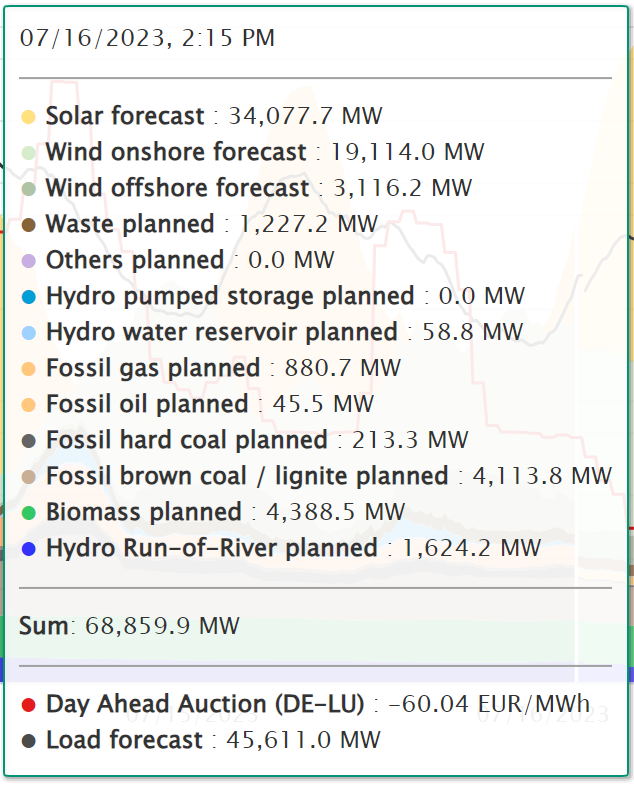
Task: Click the yellow Solar forecast dot
Action: [x=28, y=117]
